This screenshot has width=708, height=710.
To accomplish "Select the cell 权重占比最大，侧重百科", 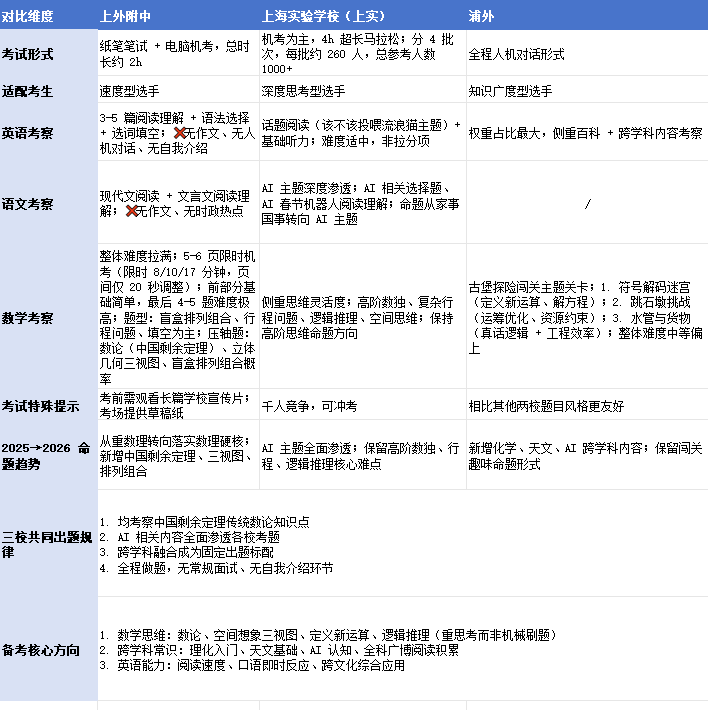I will 587,132.
